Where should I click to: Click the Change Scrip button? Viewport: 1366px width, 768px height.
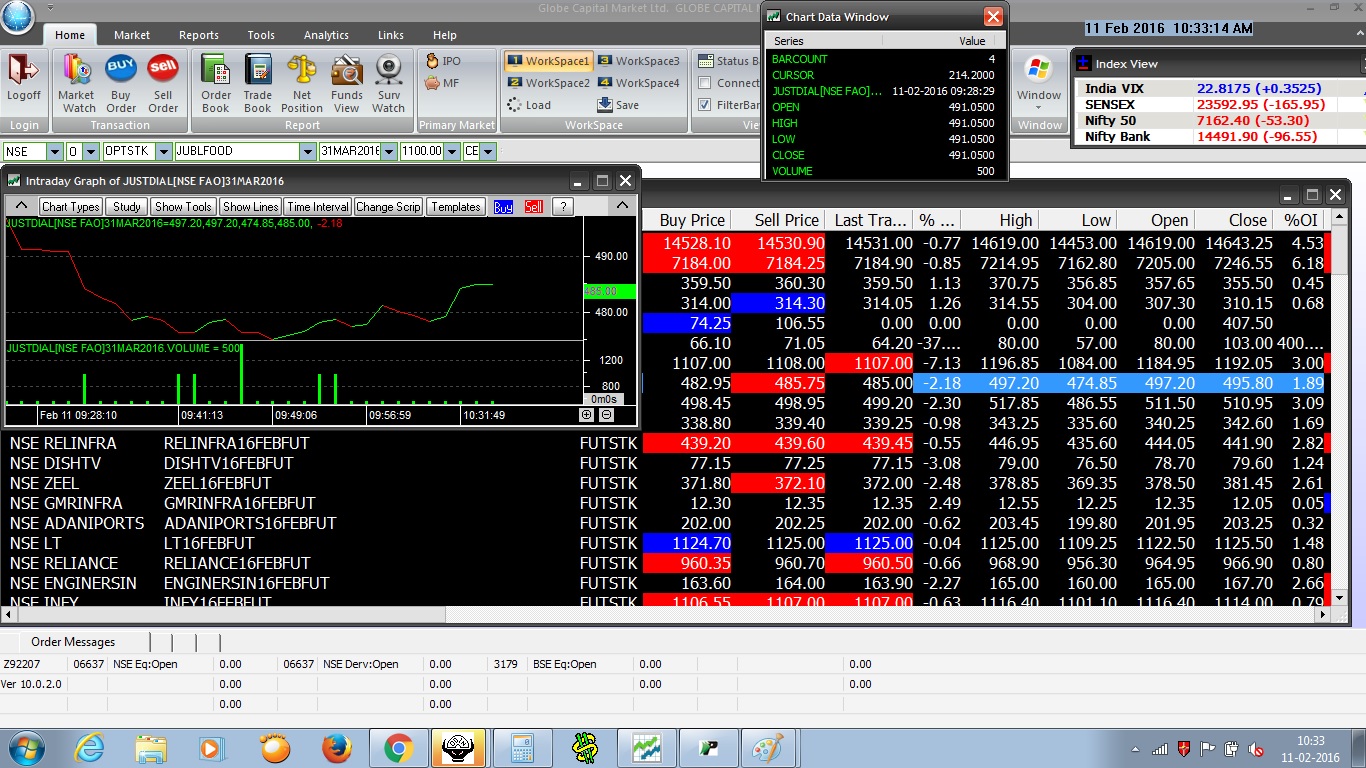point(389,207)
